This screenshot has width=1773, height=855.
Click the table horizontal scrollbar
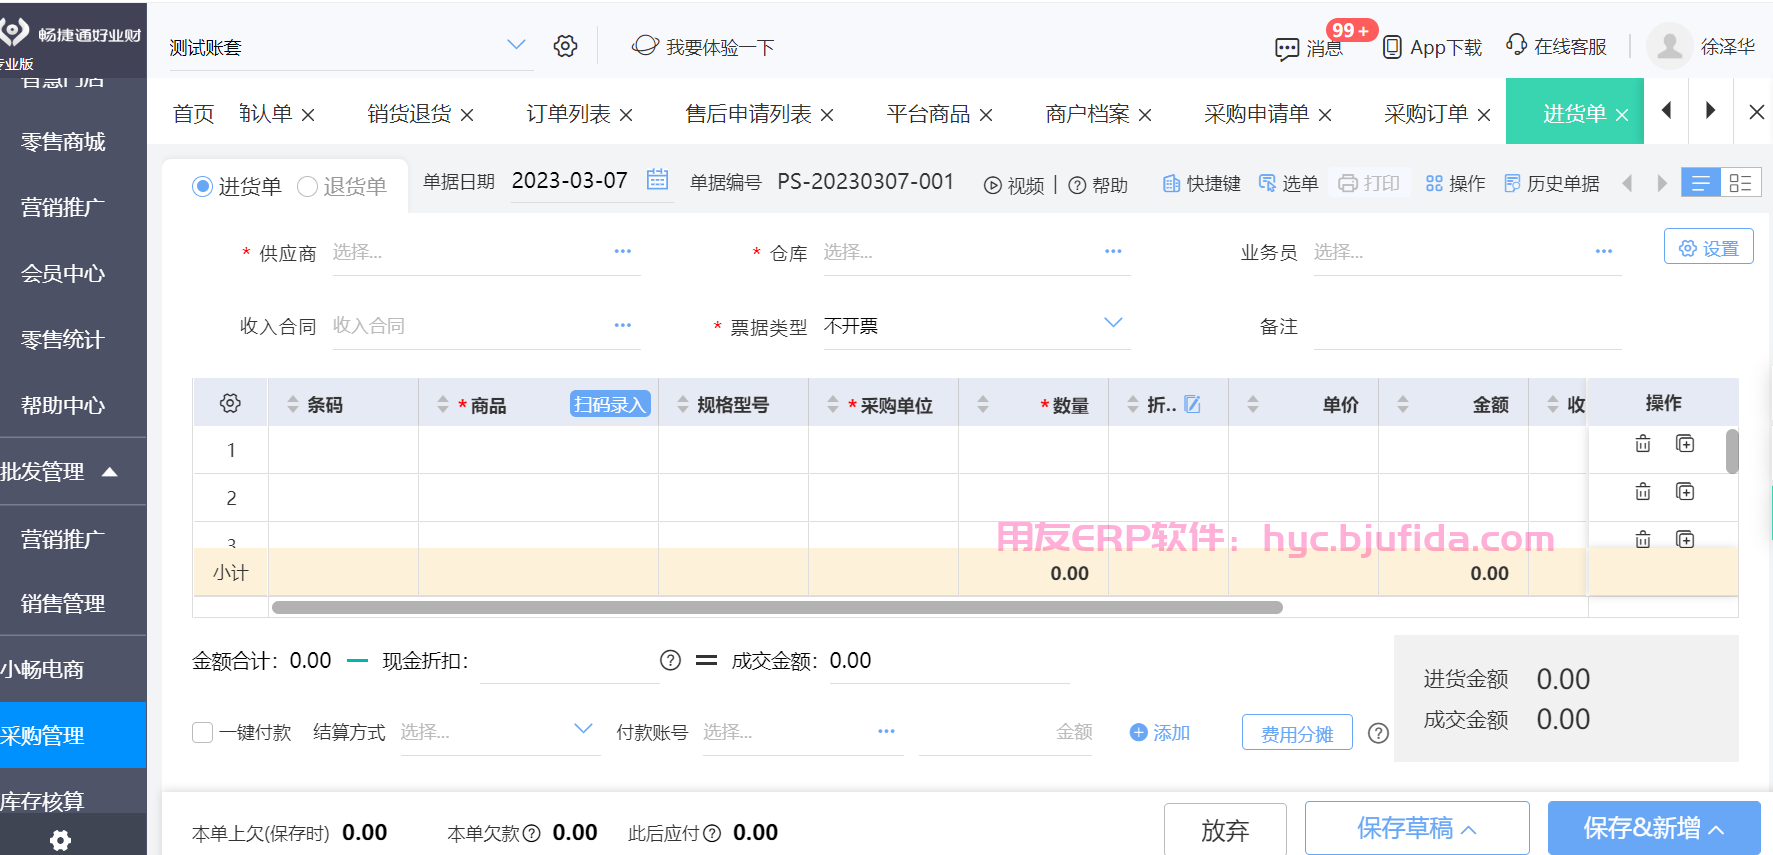pyautogui.click(x=777, y=607)
